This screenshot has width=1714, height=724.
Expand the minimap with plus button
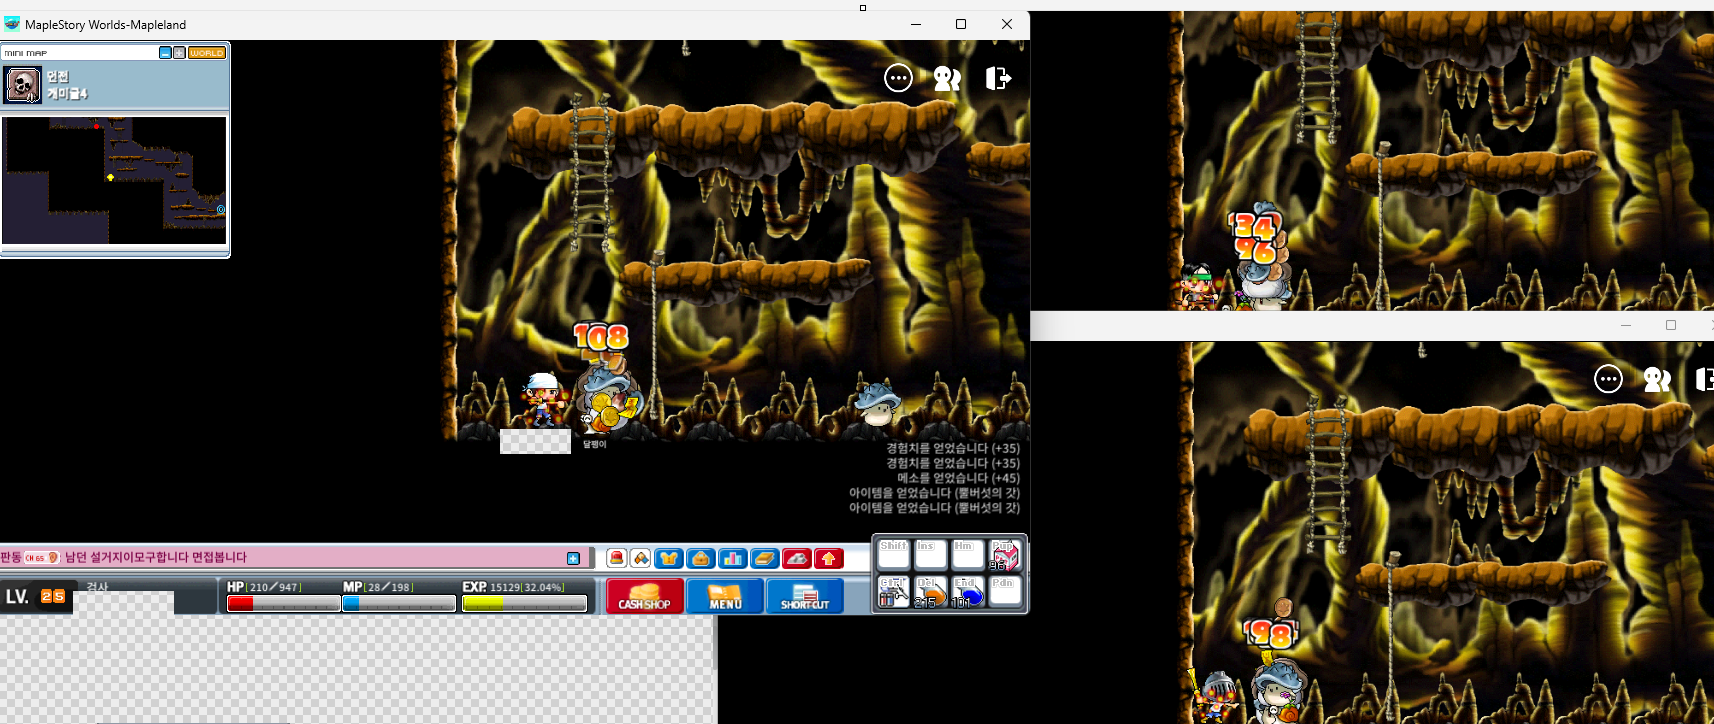(x=179, y=53)
